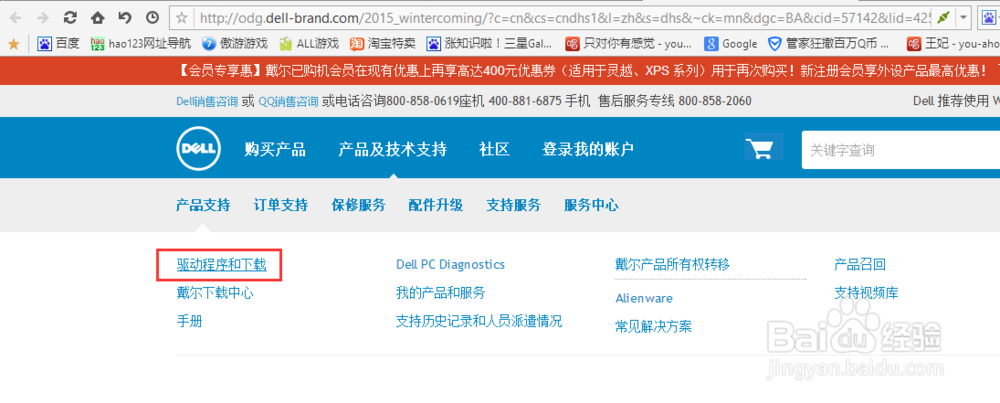Go forward with the browser forward arrow
Image resolution: width=1000 pixels, height=403 pixels.
42,17
